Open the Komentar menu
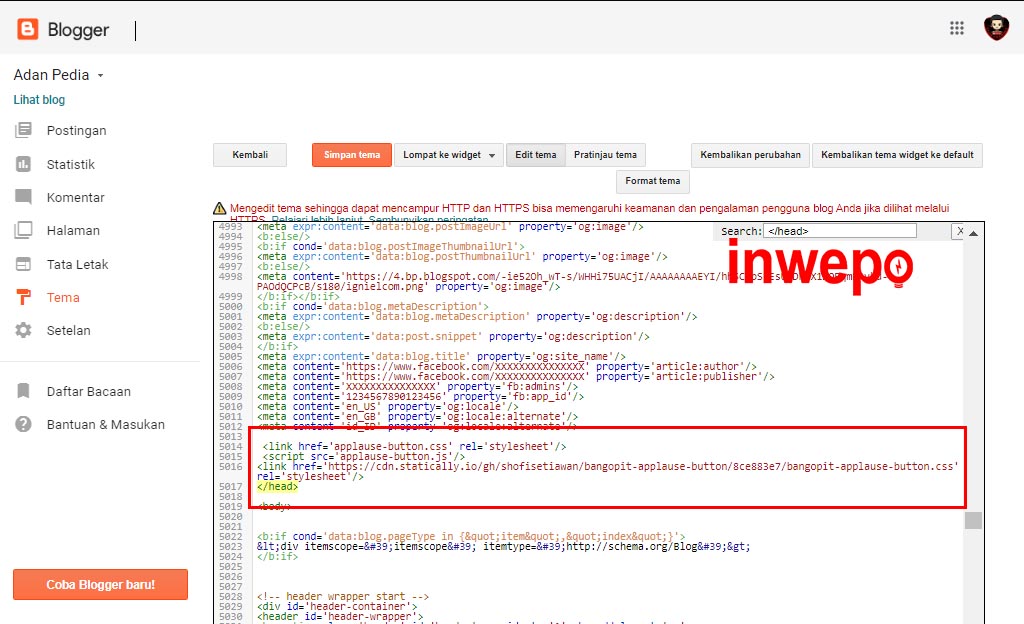The width and height of the screenshot is (1024, 624). coord(76,197)
